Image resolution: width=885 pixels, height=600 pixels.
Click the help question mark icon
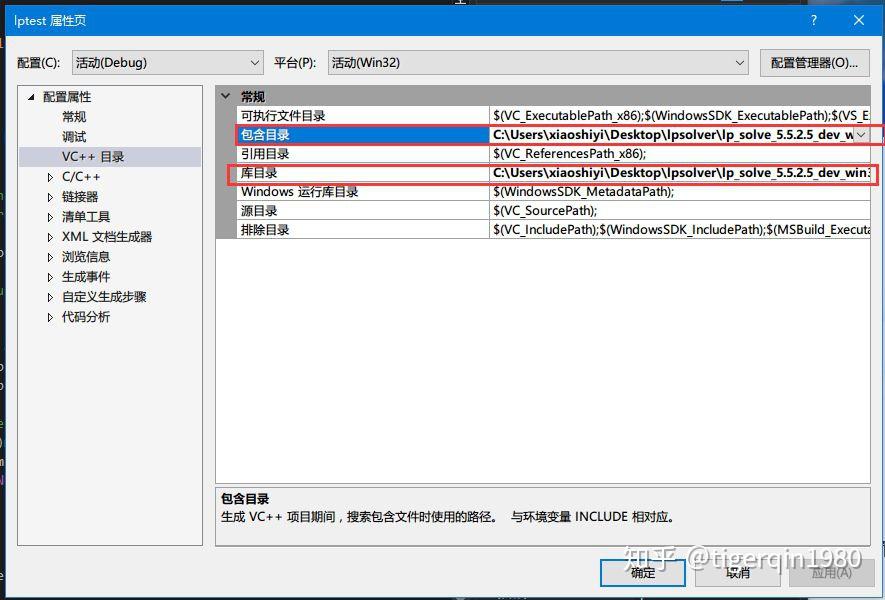813,20
